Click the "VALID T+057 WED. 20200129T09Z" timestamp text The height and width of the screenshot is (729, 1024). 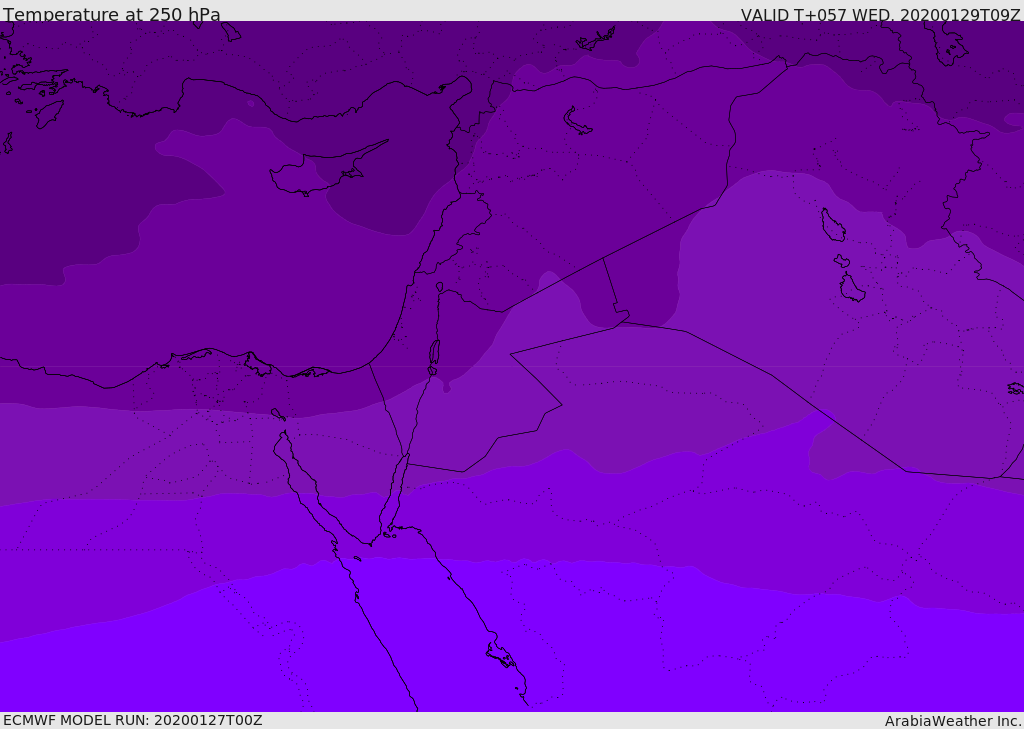[x=880, y=15]
